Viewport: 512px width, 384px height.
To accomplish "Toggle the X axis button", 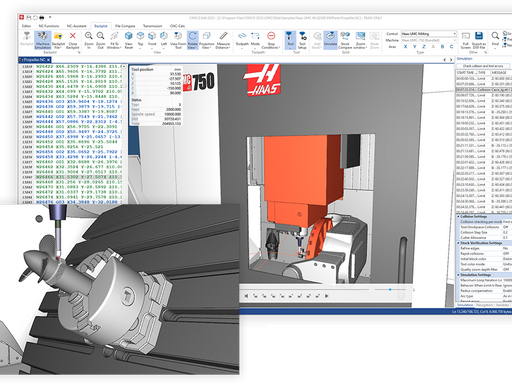I will coord(405,47).
